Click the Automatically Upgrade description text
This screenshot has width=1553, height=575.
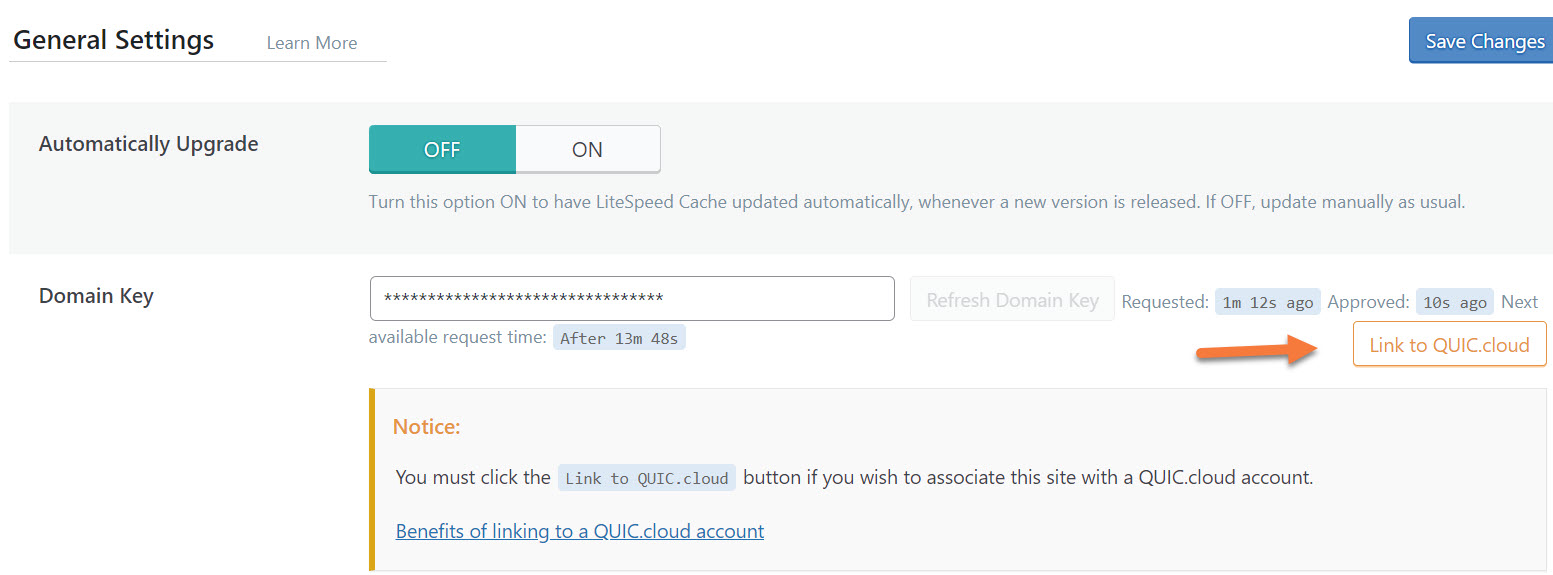click(916, 202)
